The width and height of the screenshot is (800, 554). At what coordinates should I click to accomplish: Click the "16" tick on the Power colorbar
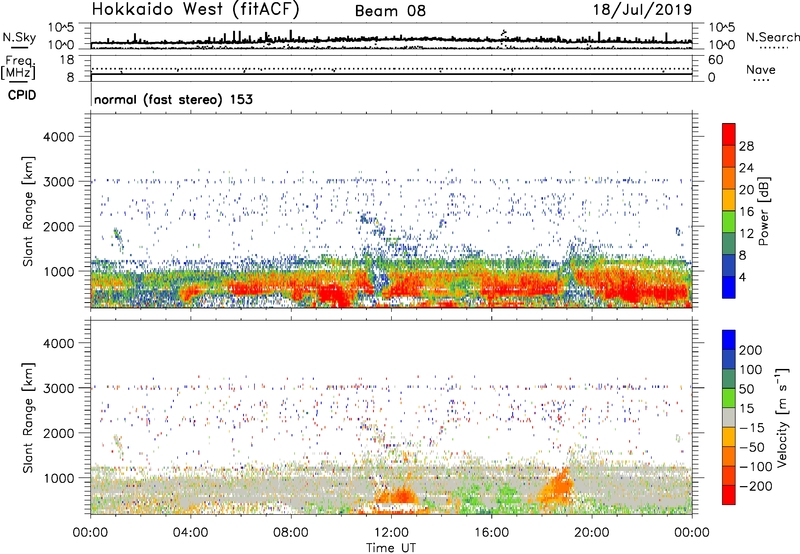point(746,211)
